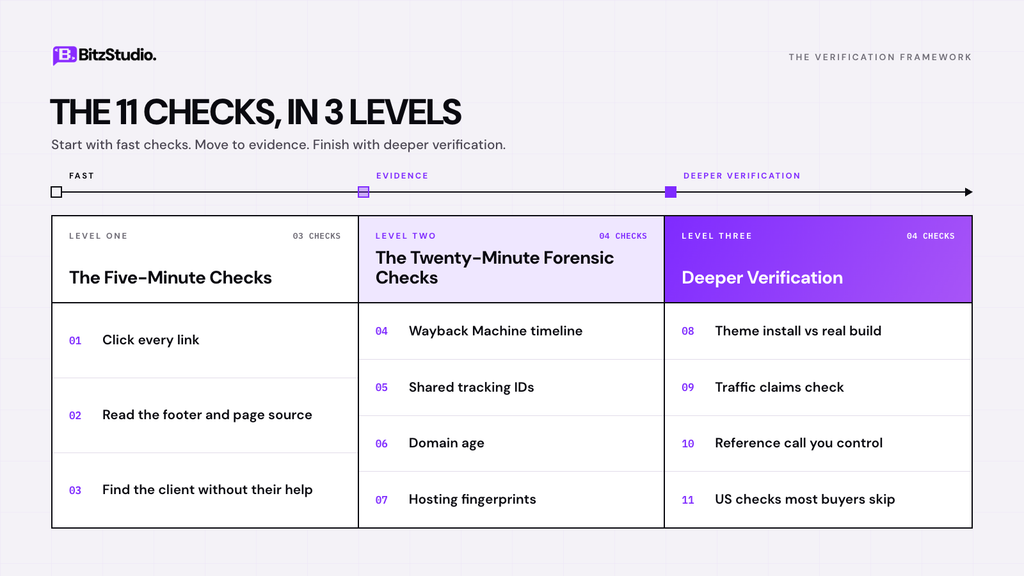
Task: Click the arrowhead ending the timeline
Action: point(968,192)
